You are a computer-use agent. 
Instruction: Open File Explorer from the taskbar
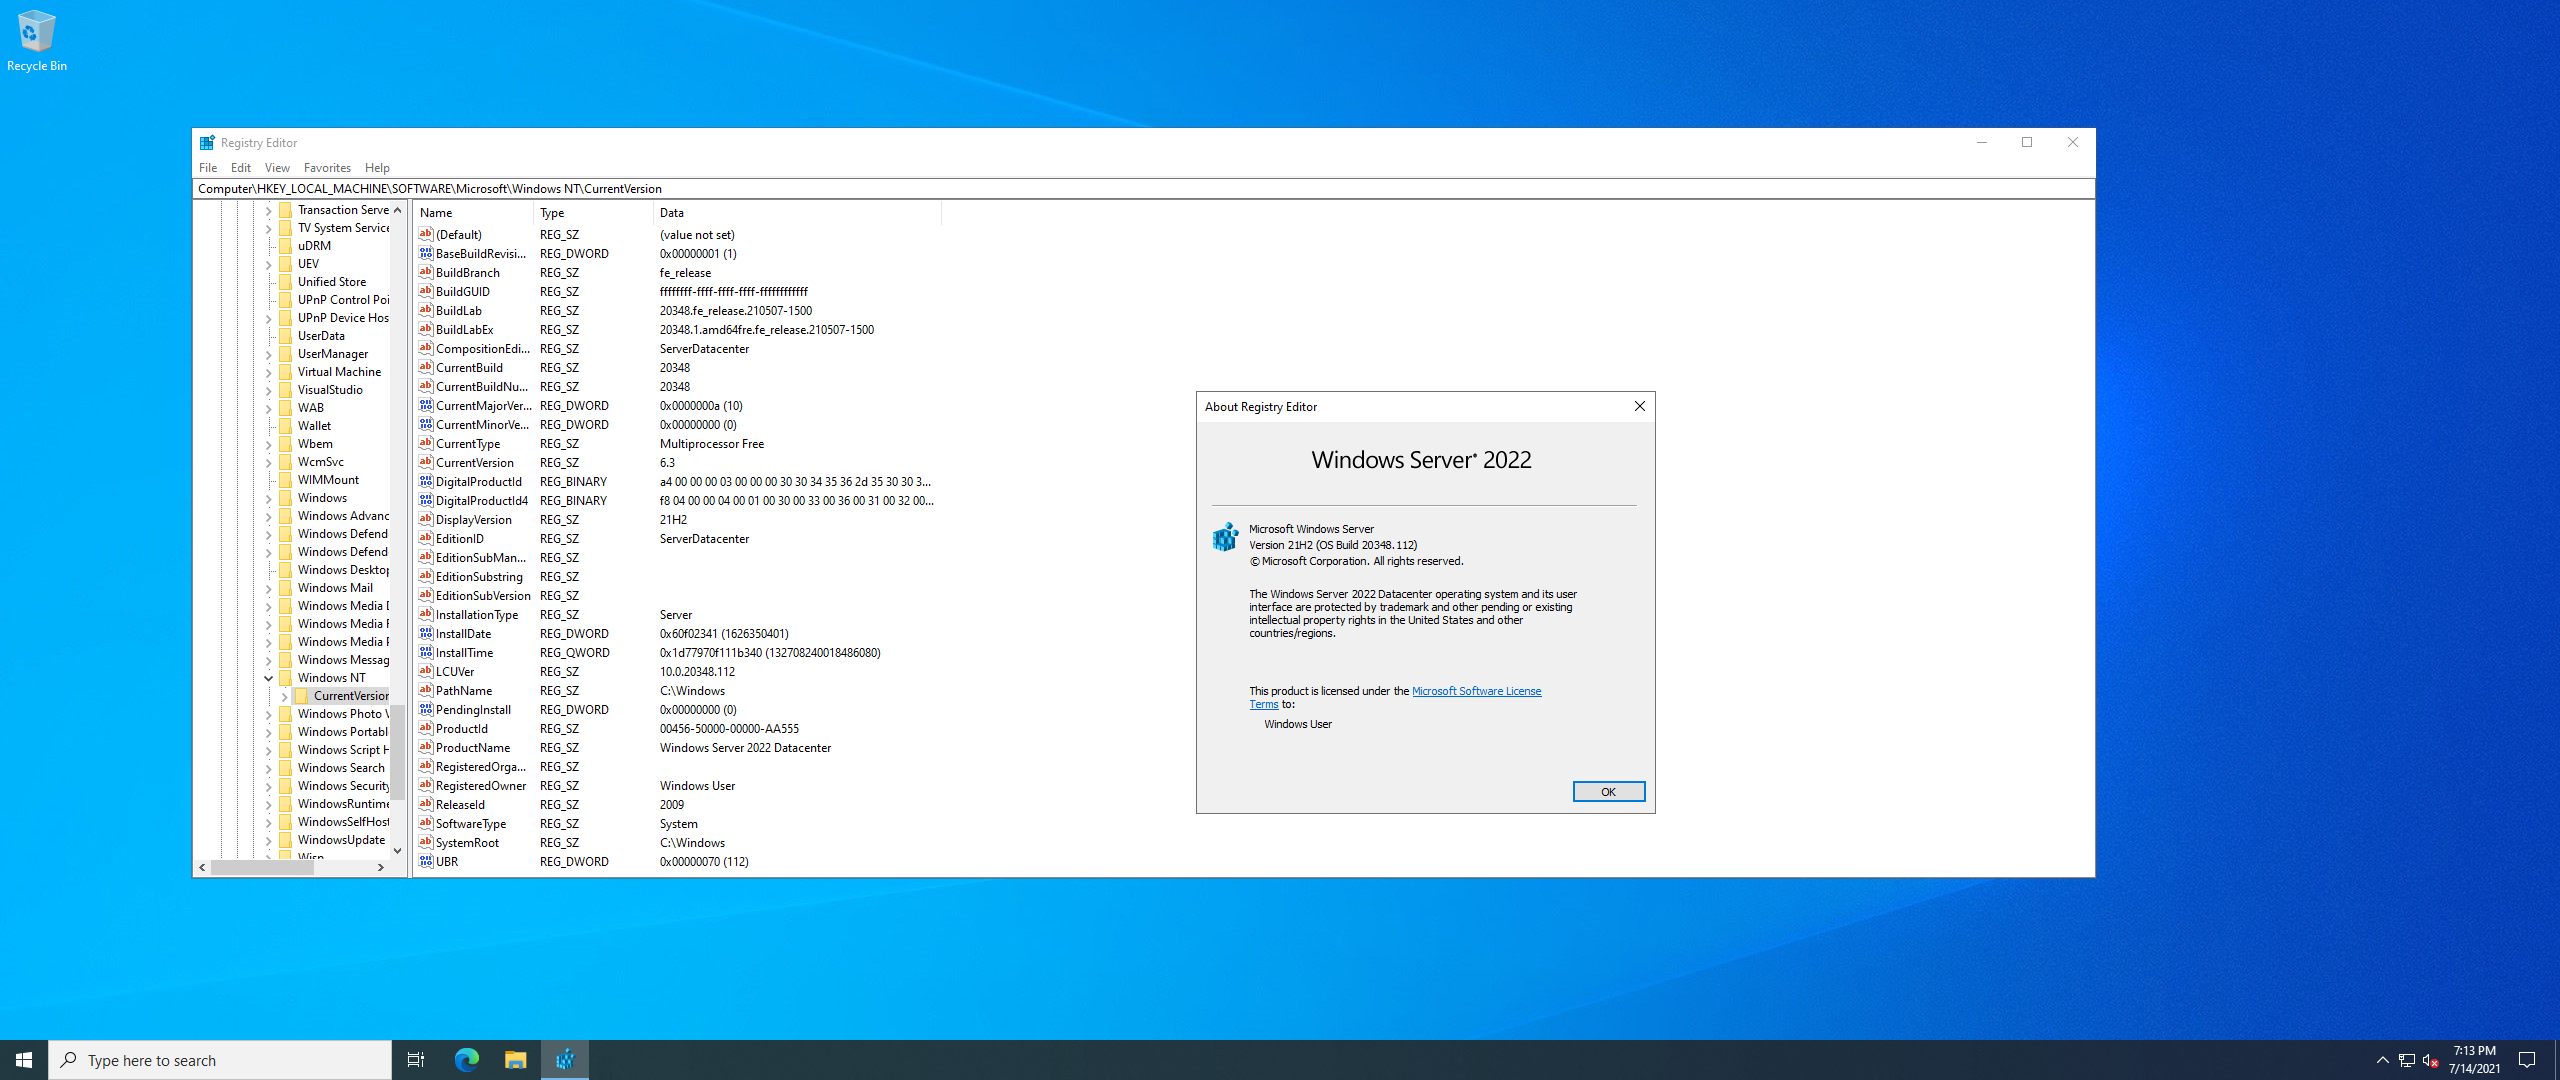click(515, 1060)
